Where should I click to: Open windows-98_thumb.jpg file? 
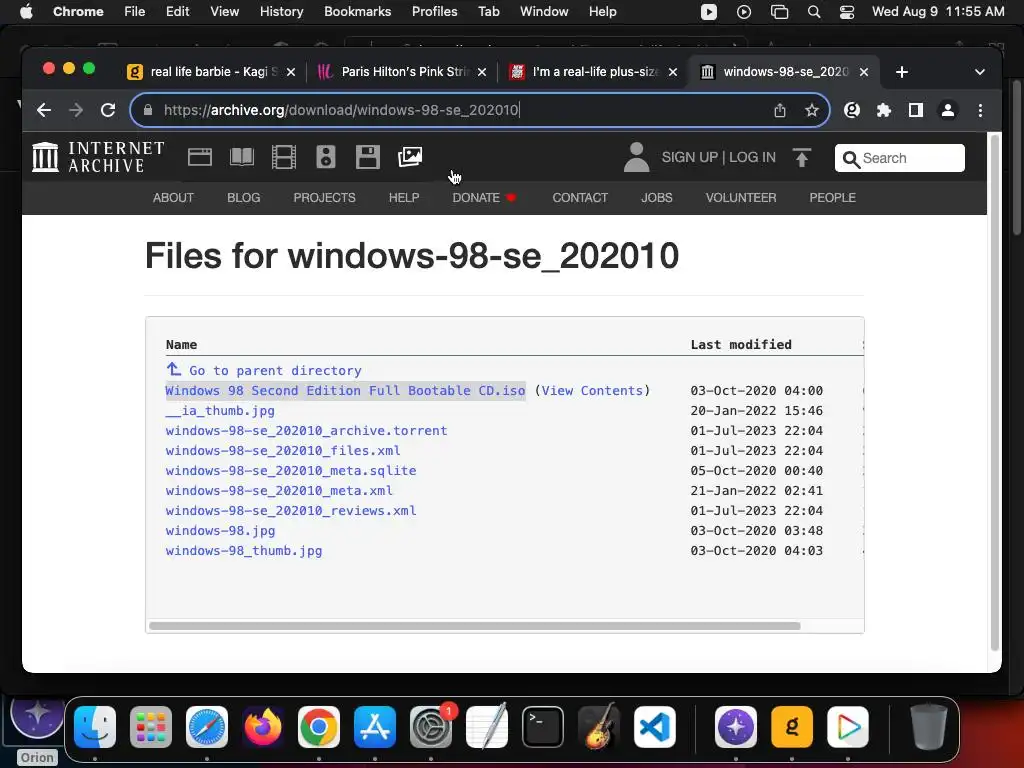[244, 551]
